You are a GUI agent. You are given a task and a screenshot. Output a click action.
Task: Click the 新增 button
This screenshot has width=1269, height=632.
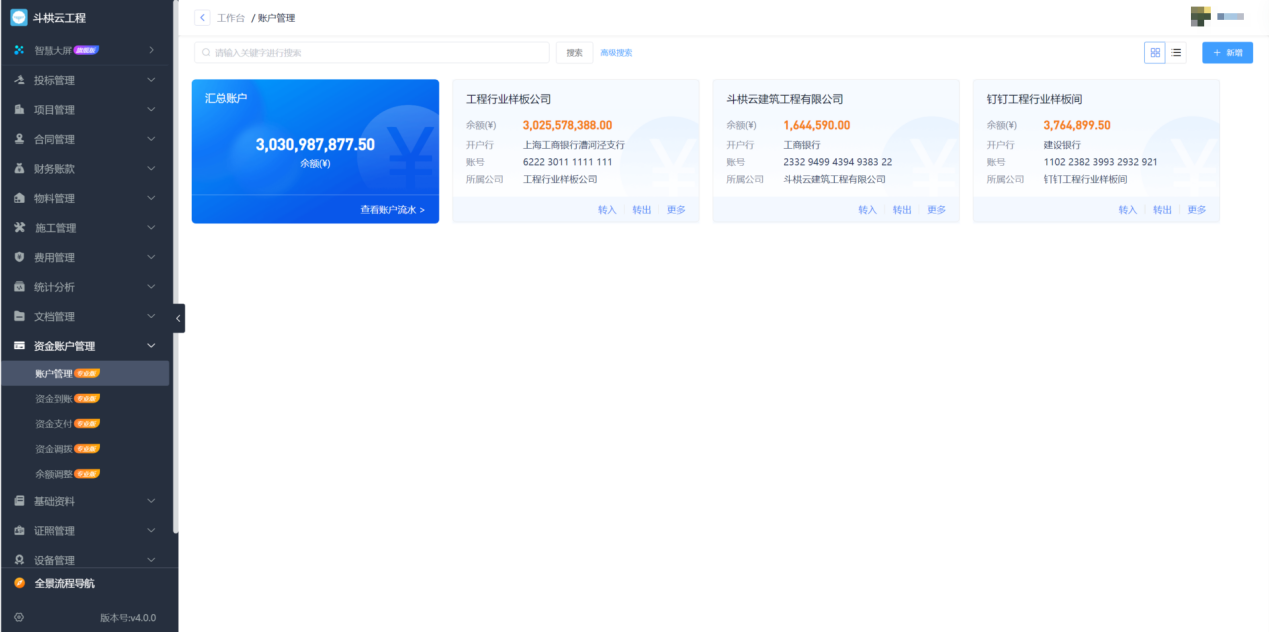point(1227,53)
